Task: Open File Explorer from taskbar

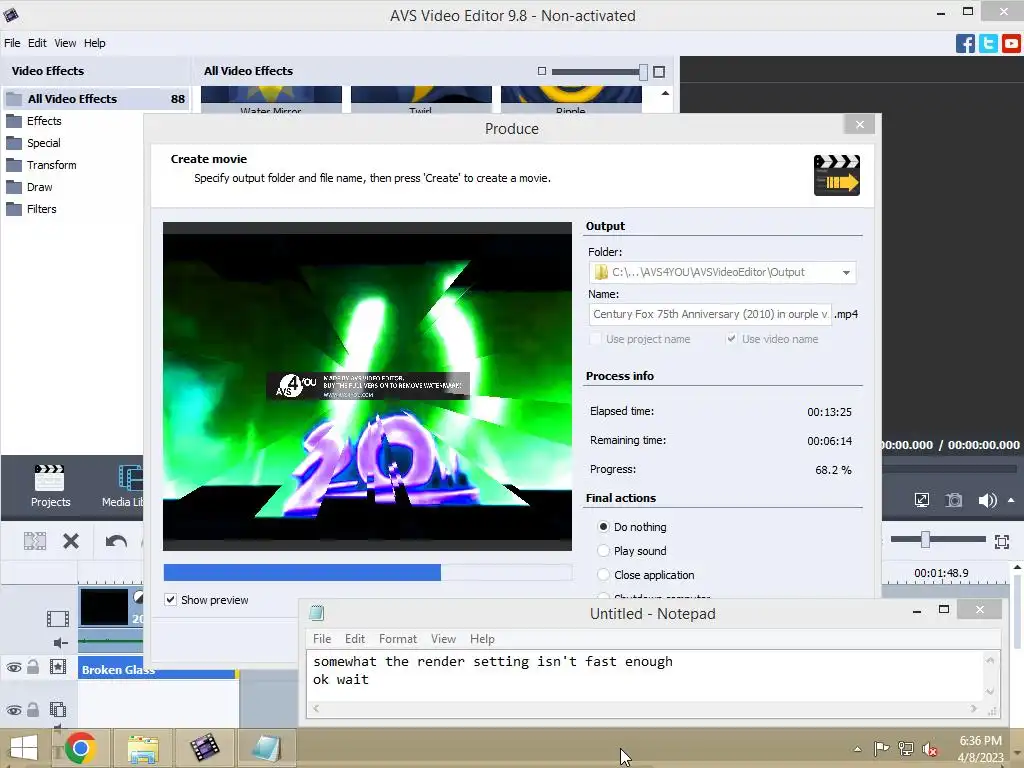Action: click(143, 748)
